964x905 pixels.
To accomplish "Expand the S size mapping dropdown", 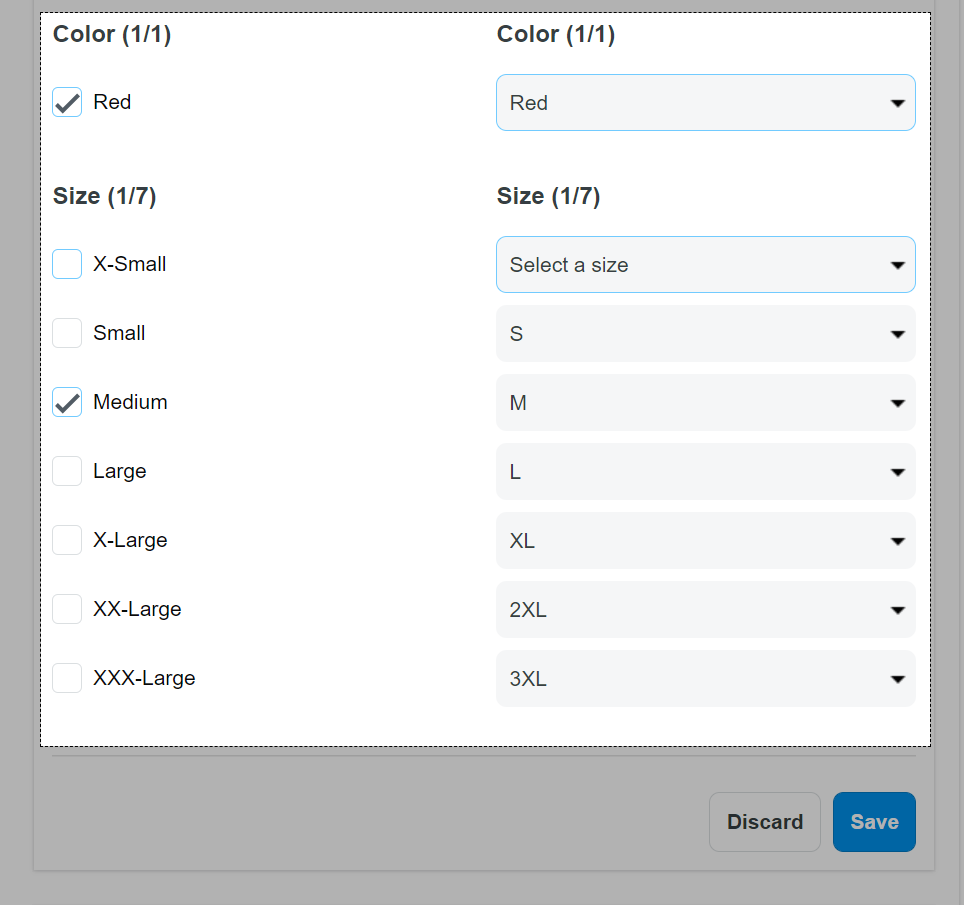I will click(x=706, y=334).
